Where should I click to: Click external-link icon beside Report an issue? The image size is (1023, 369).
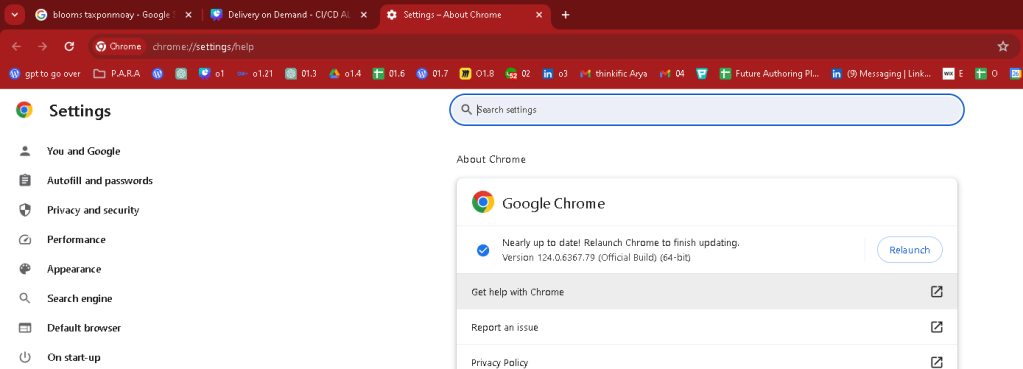tap(936, 327)
